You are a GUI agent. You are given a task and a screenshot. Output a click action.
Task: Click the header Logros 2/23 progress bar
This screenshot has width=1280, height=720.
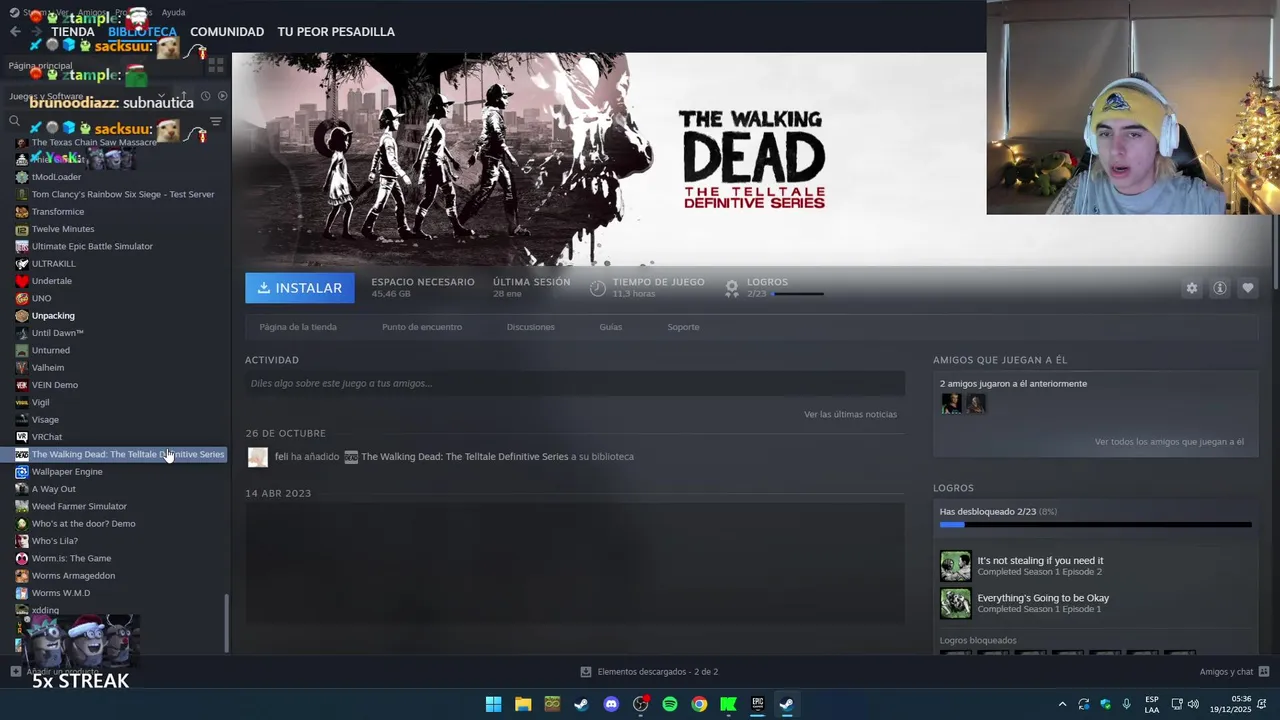(x=798, y=294)
